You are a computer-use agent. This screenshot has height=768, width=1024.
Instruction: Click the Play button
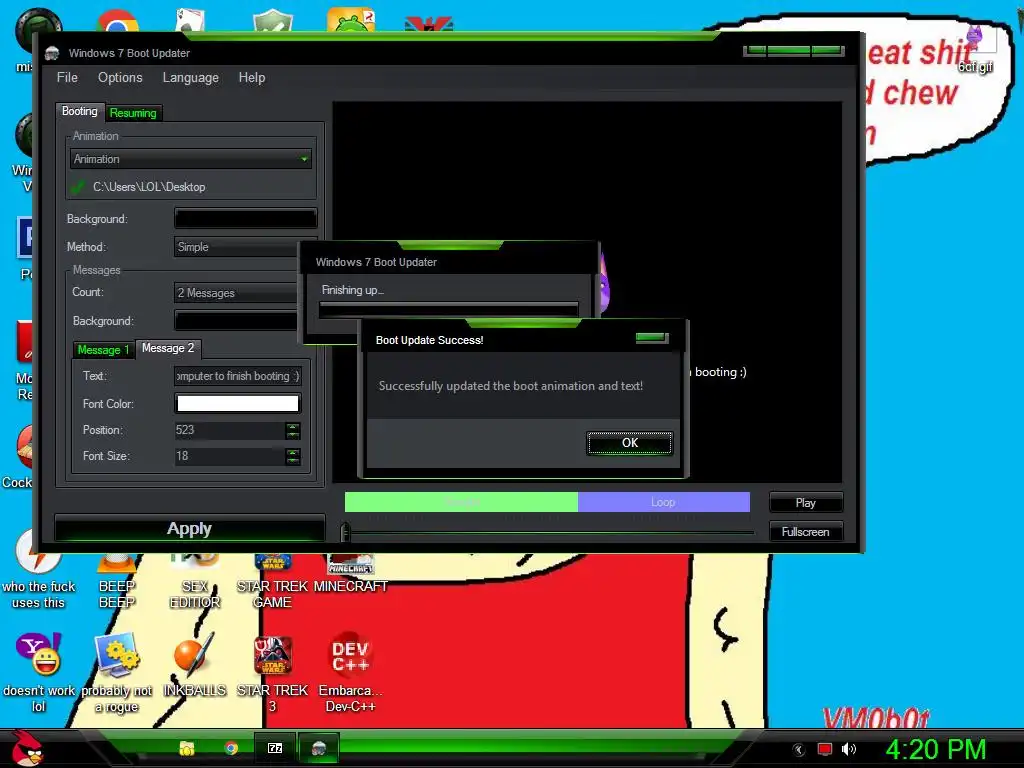coord(806,503)
